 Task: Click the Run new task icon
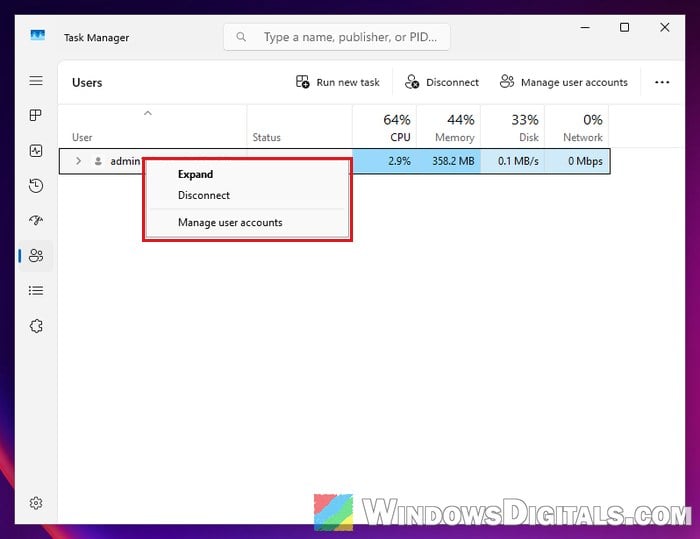[x=302, y=82]
